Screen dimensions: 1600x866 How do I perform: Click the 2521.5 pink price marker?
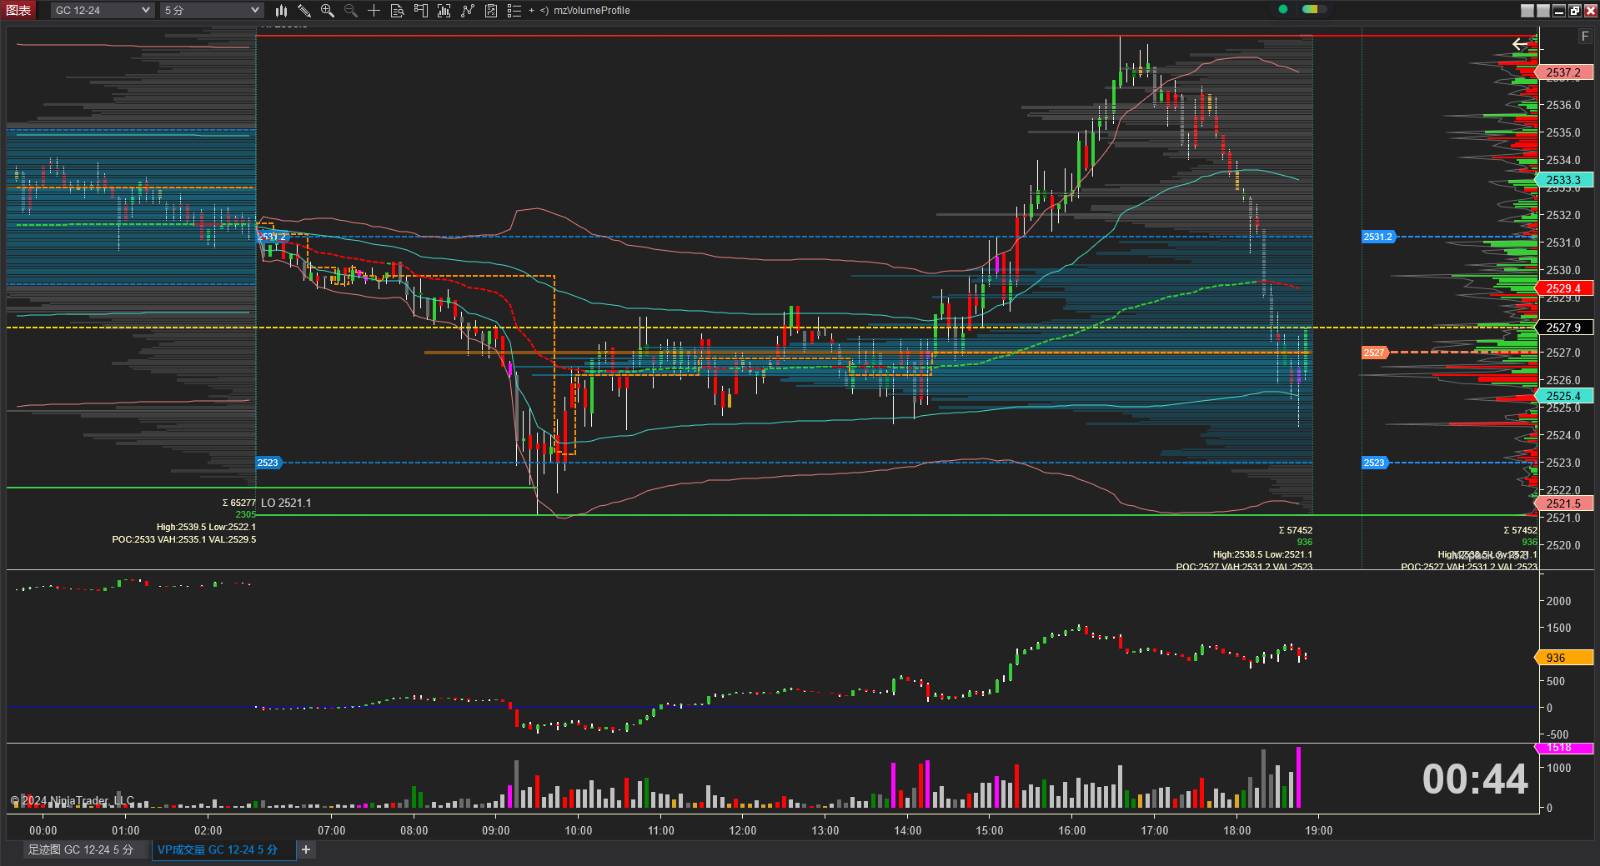(1564, 504)
